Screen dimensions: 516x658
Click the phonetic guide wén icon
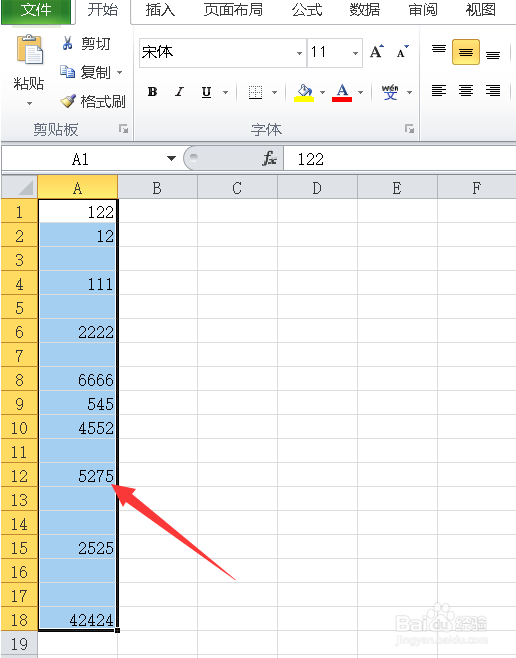click(x=390, y=92)
